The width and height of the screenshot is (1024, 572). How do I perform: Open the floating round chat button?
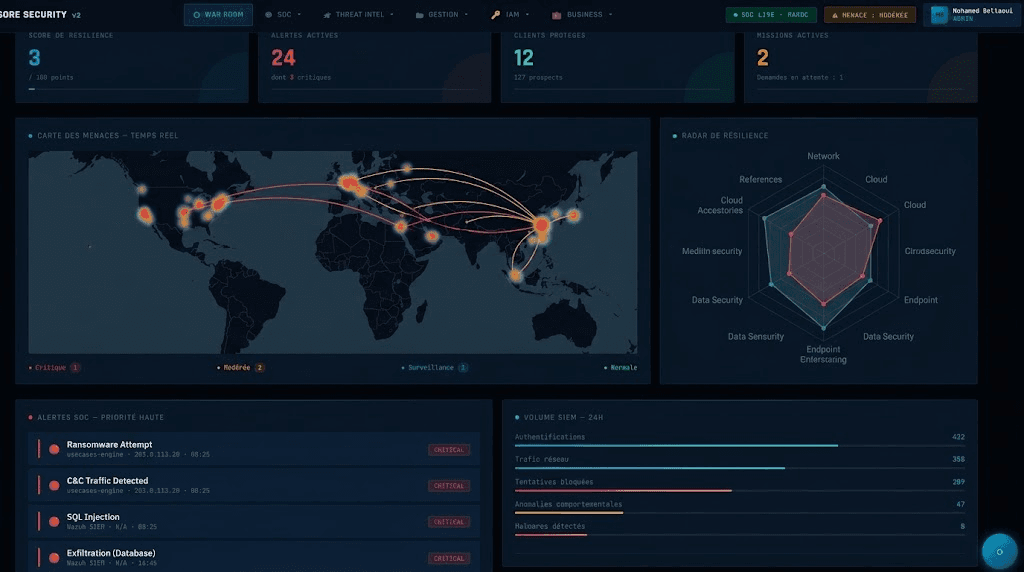pos(999,552)
